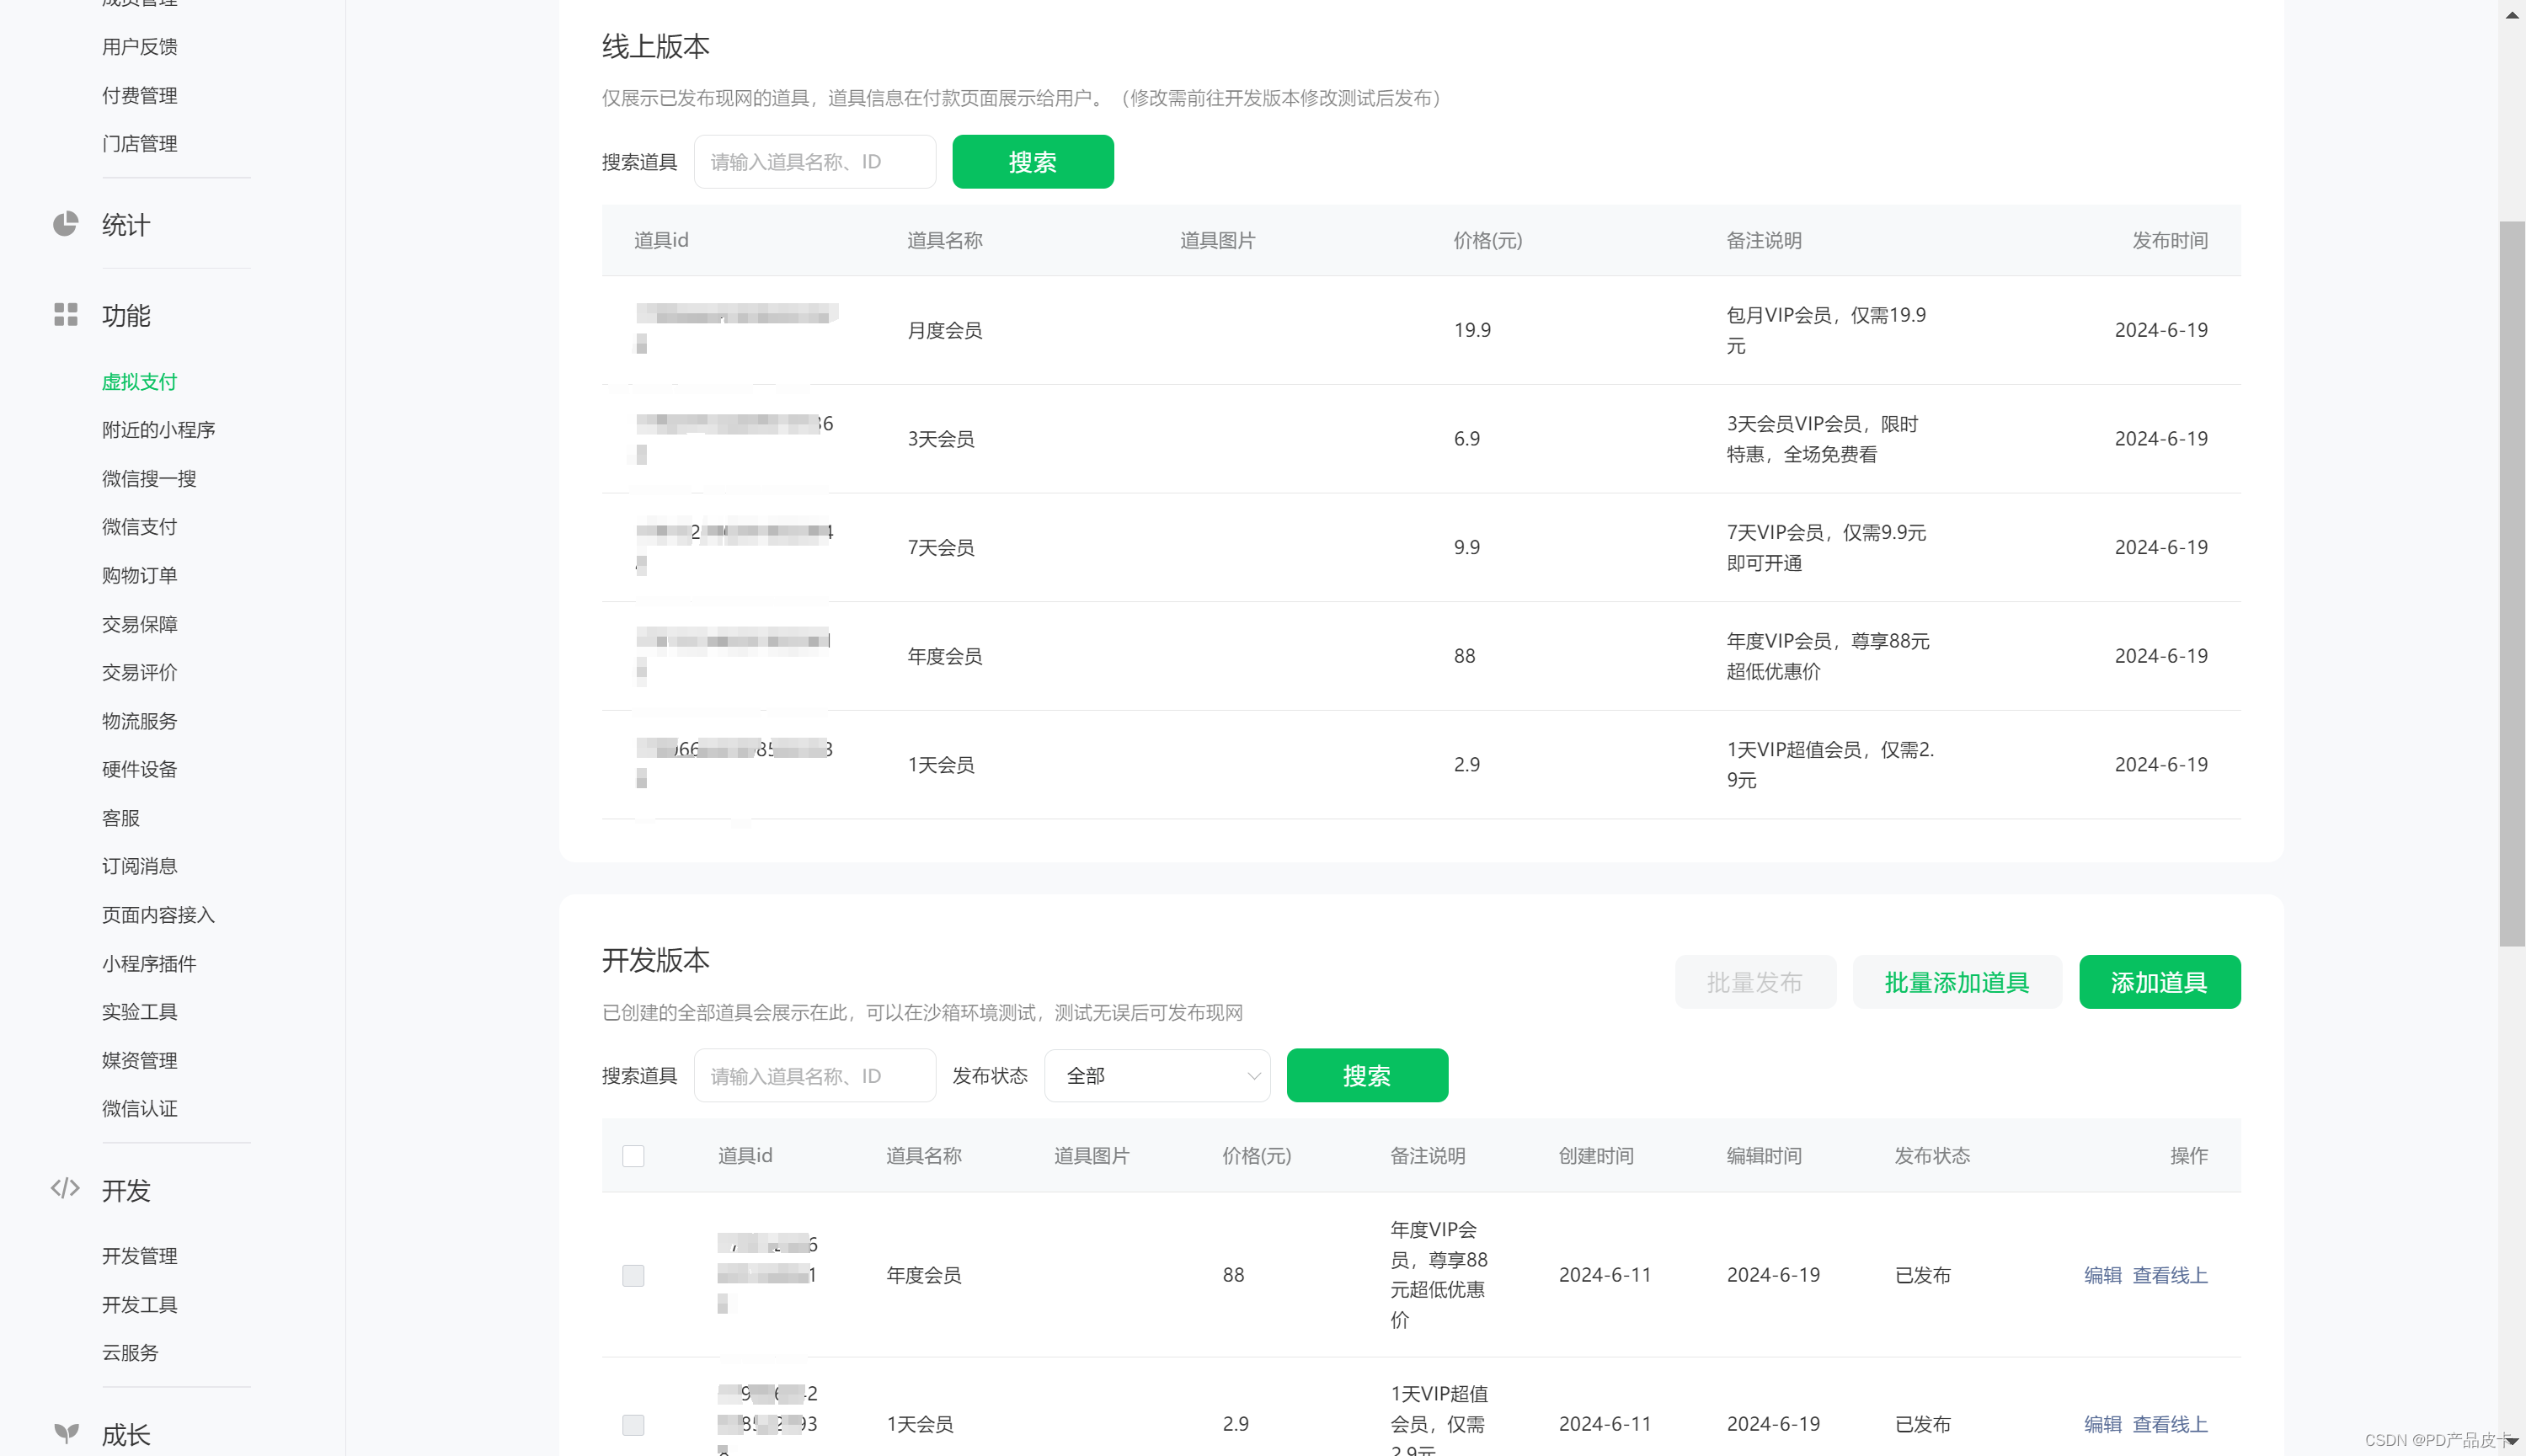Open 订阅消息 page
Image resolution: width=2526 pixels, height=1456 pixels.
click(x=140, y=867)
